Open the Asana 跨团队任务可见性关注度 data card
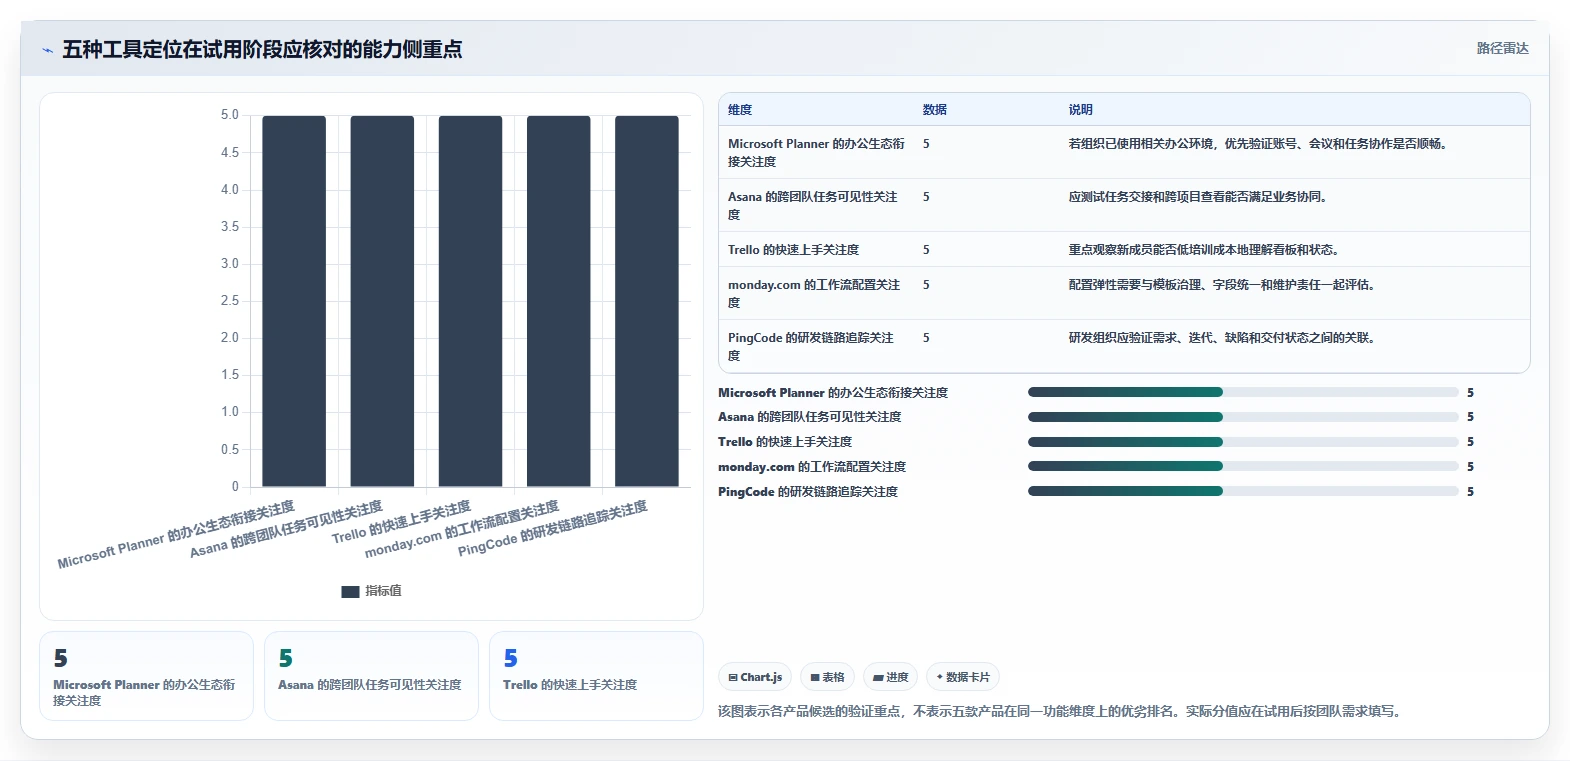This screenshot has width=1570, height=761. [371, 676]
